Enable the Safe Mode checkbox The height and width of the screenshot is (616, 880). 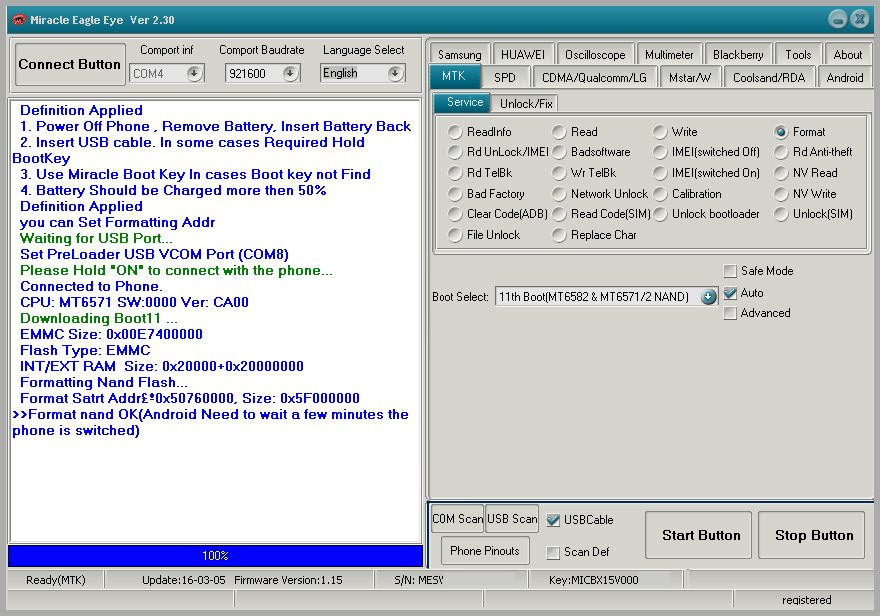click(730, 271)
